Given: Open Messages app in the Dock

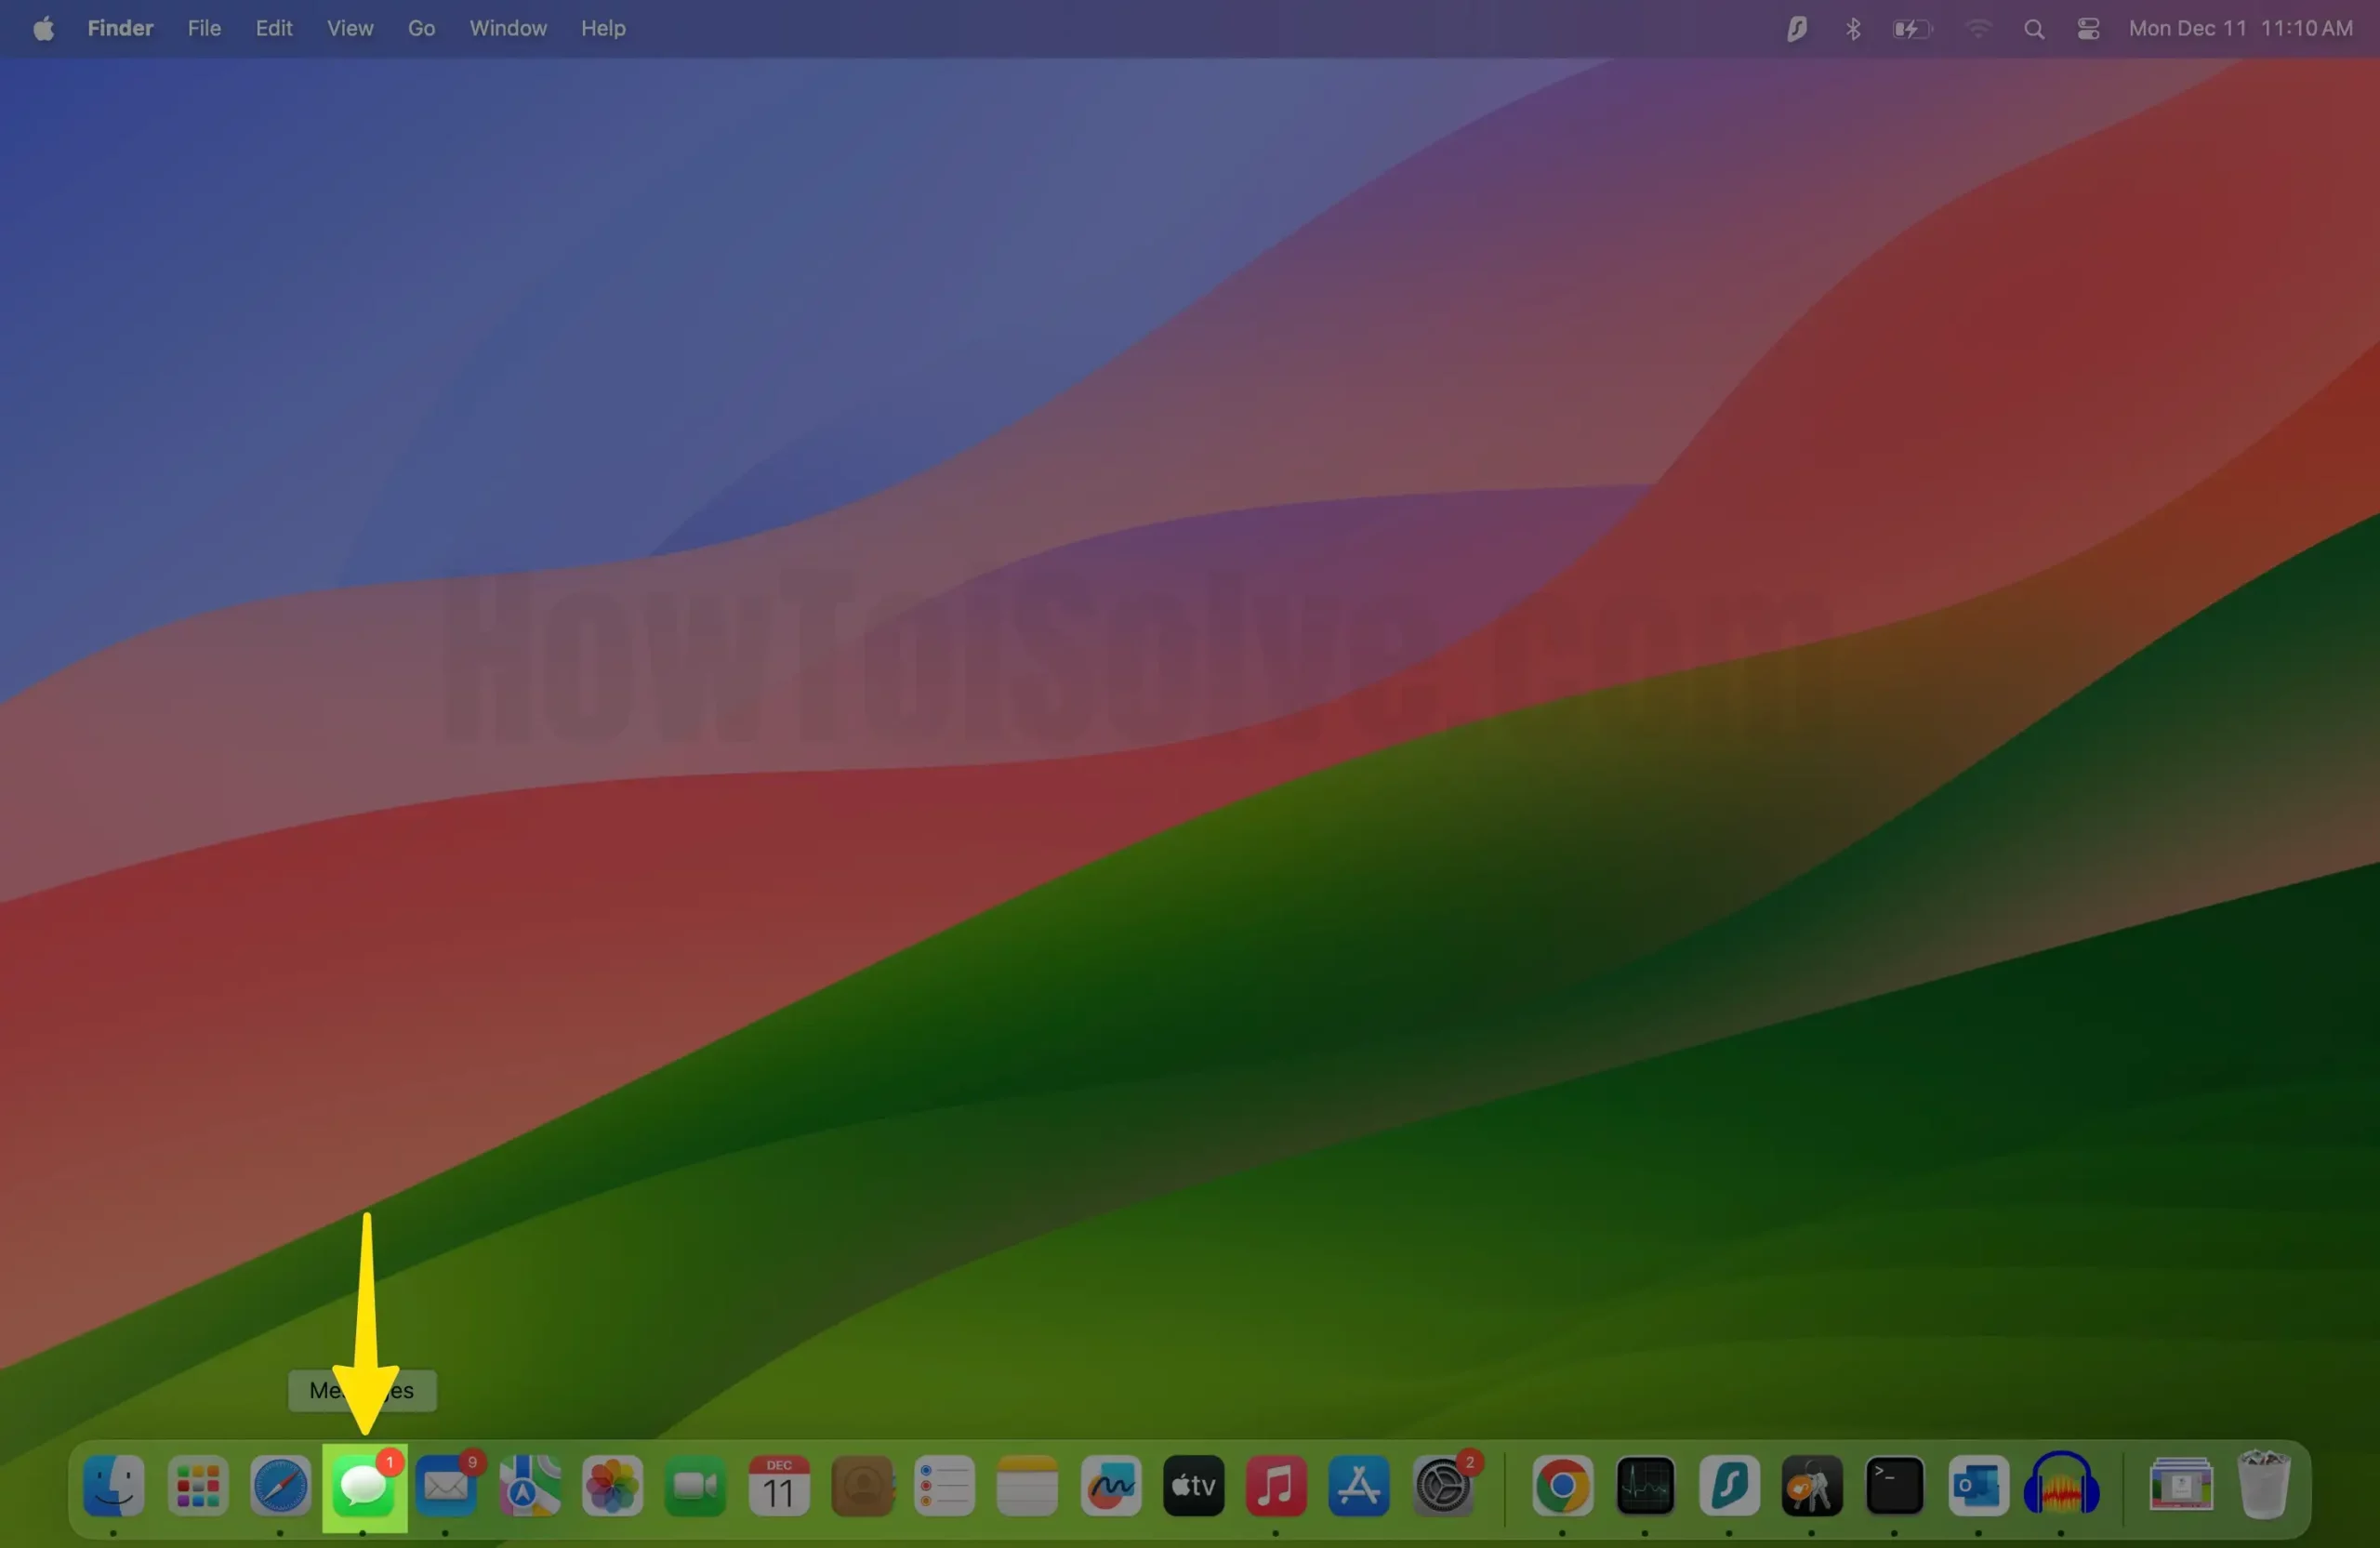Looking at the screenshot, I should pyautogui.click(x=363, y=1486).
